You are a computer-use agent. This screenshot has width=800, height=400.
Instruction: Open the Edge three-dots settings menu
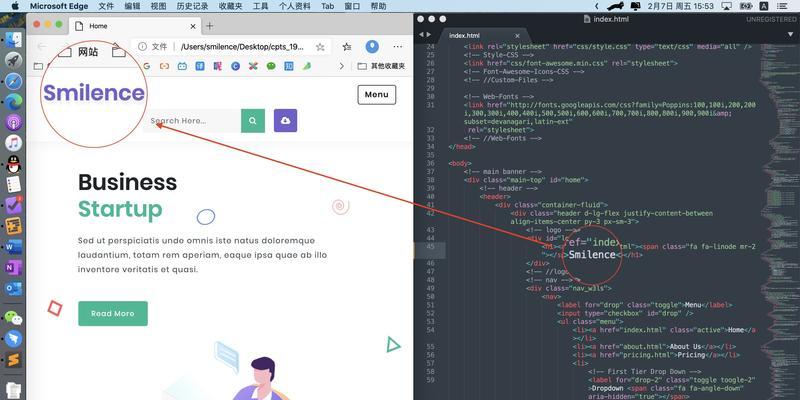(398, 47)
